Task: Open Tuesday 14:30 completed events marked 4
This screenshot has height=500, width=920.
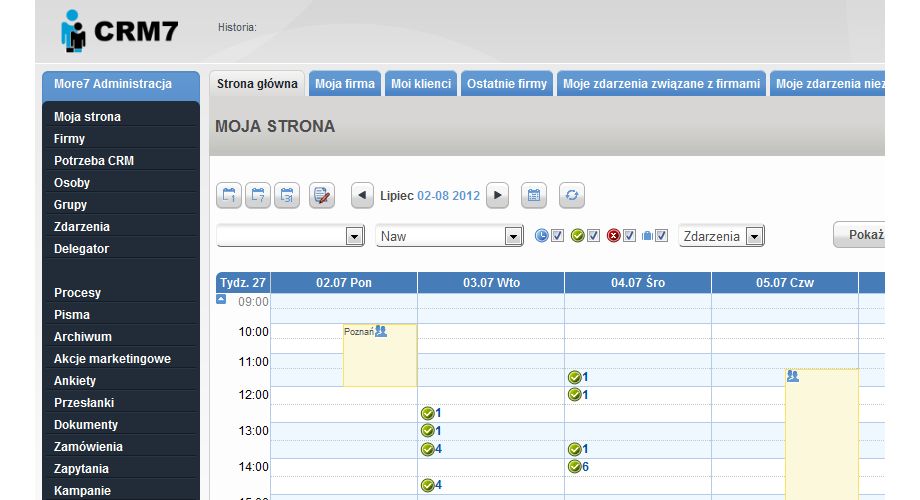Action: pyautogui.click(x=431, y=485)
